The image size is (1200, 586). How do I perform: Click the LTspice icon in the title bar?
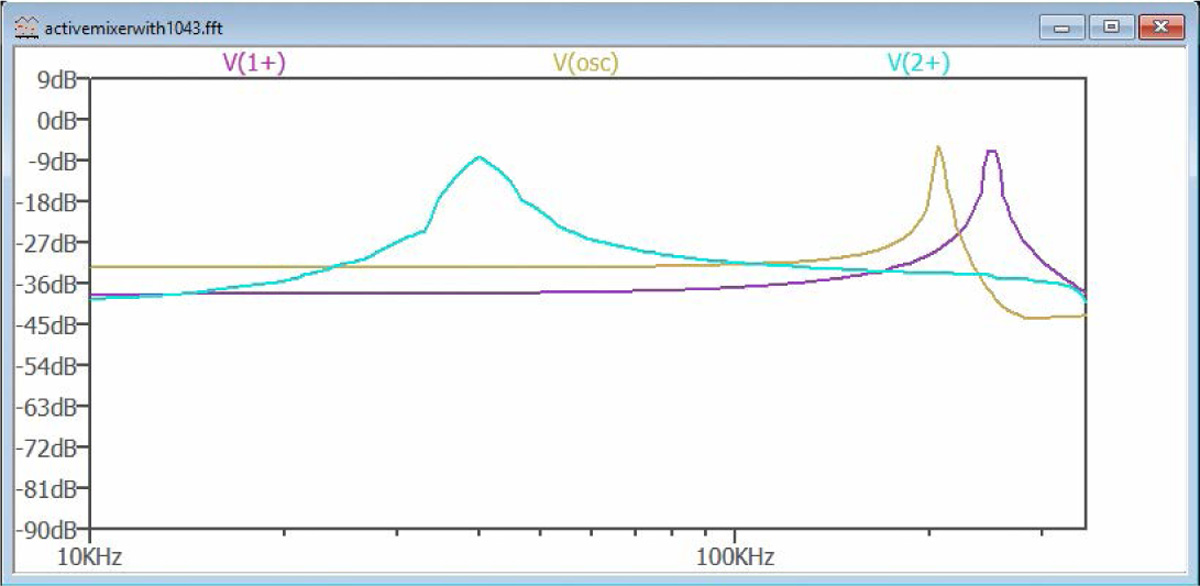27,27
